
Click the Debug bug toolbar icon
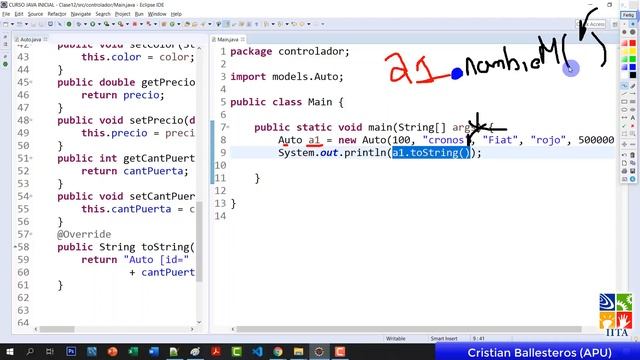click(79, 24)
